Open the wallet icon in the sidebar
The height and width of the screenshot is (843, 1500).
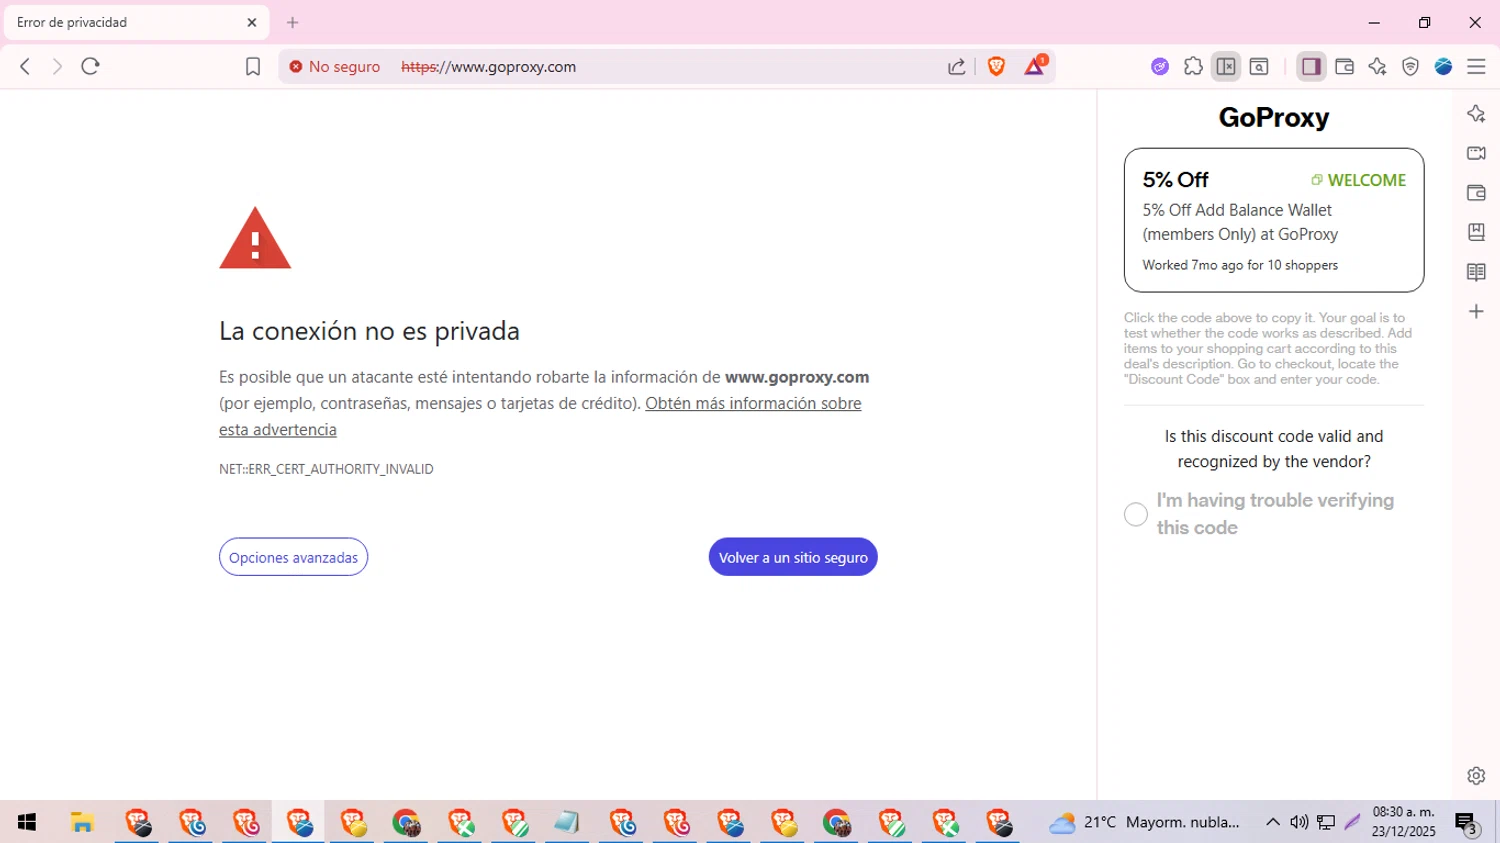(x=1476, y=192)
